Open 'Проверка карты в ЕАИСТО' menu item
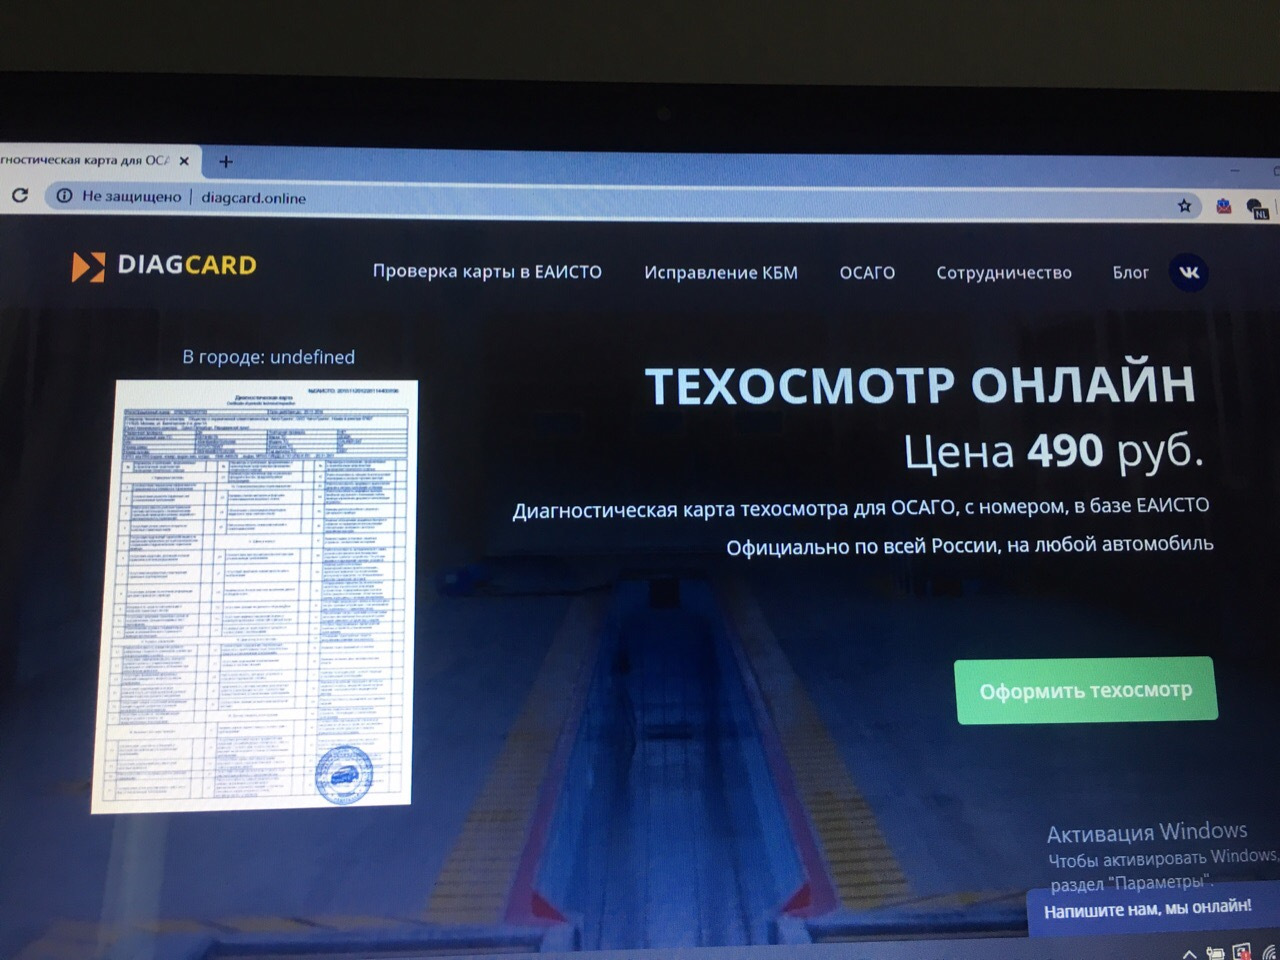Viewport: 1280px width, 960px height. click(487, 271)
